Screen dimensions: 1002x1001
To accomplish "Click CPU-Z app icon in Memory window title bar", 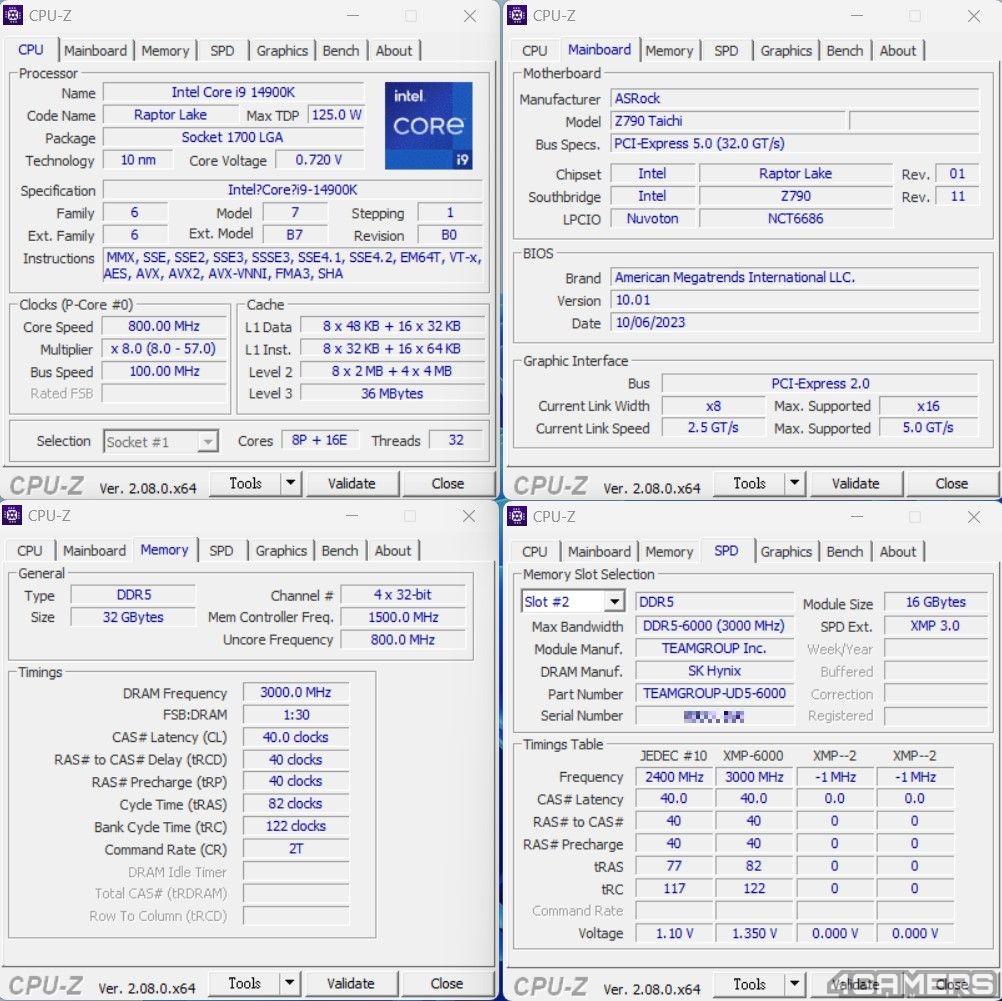I will pyautogui.click(x=12, y=515).
